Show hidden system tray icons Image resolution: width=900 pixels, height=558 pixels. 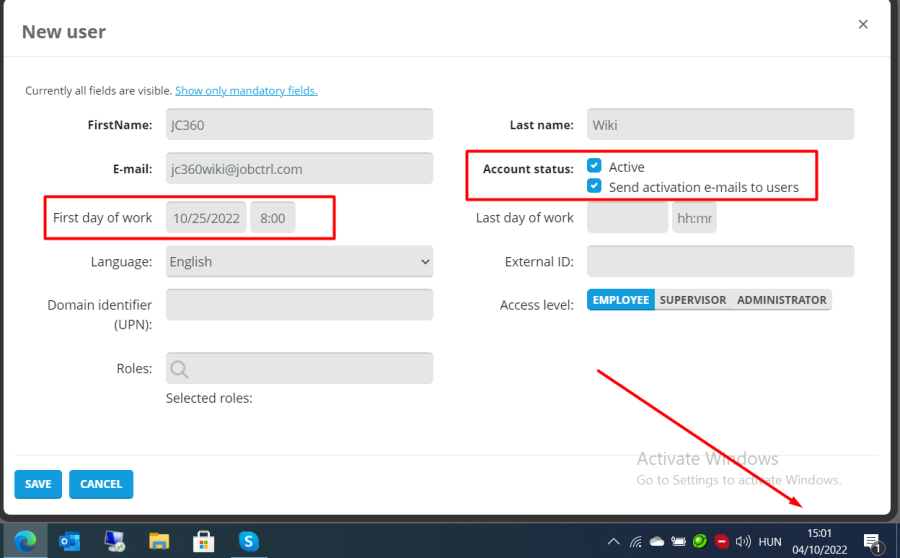613,542
